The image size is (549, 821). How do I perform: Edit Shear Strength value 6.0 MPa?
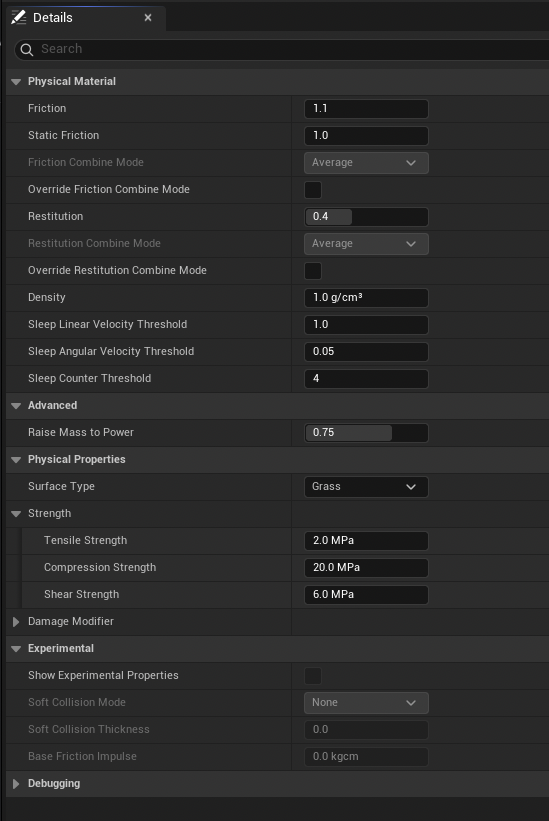(366, 594)
